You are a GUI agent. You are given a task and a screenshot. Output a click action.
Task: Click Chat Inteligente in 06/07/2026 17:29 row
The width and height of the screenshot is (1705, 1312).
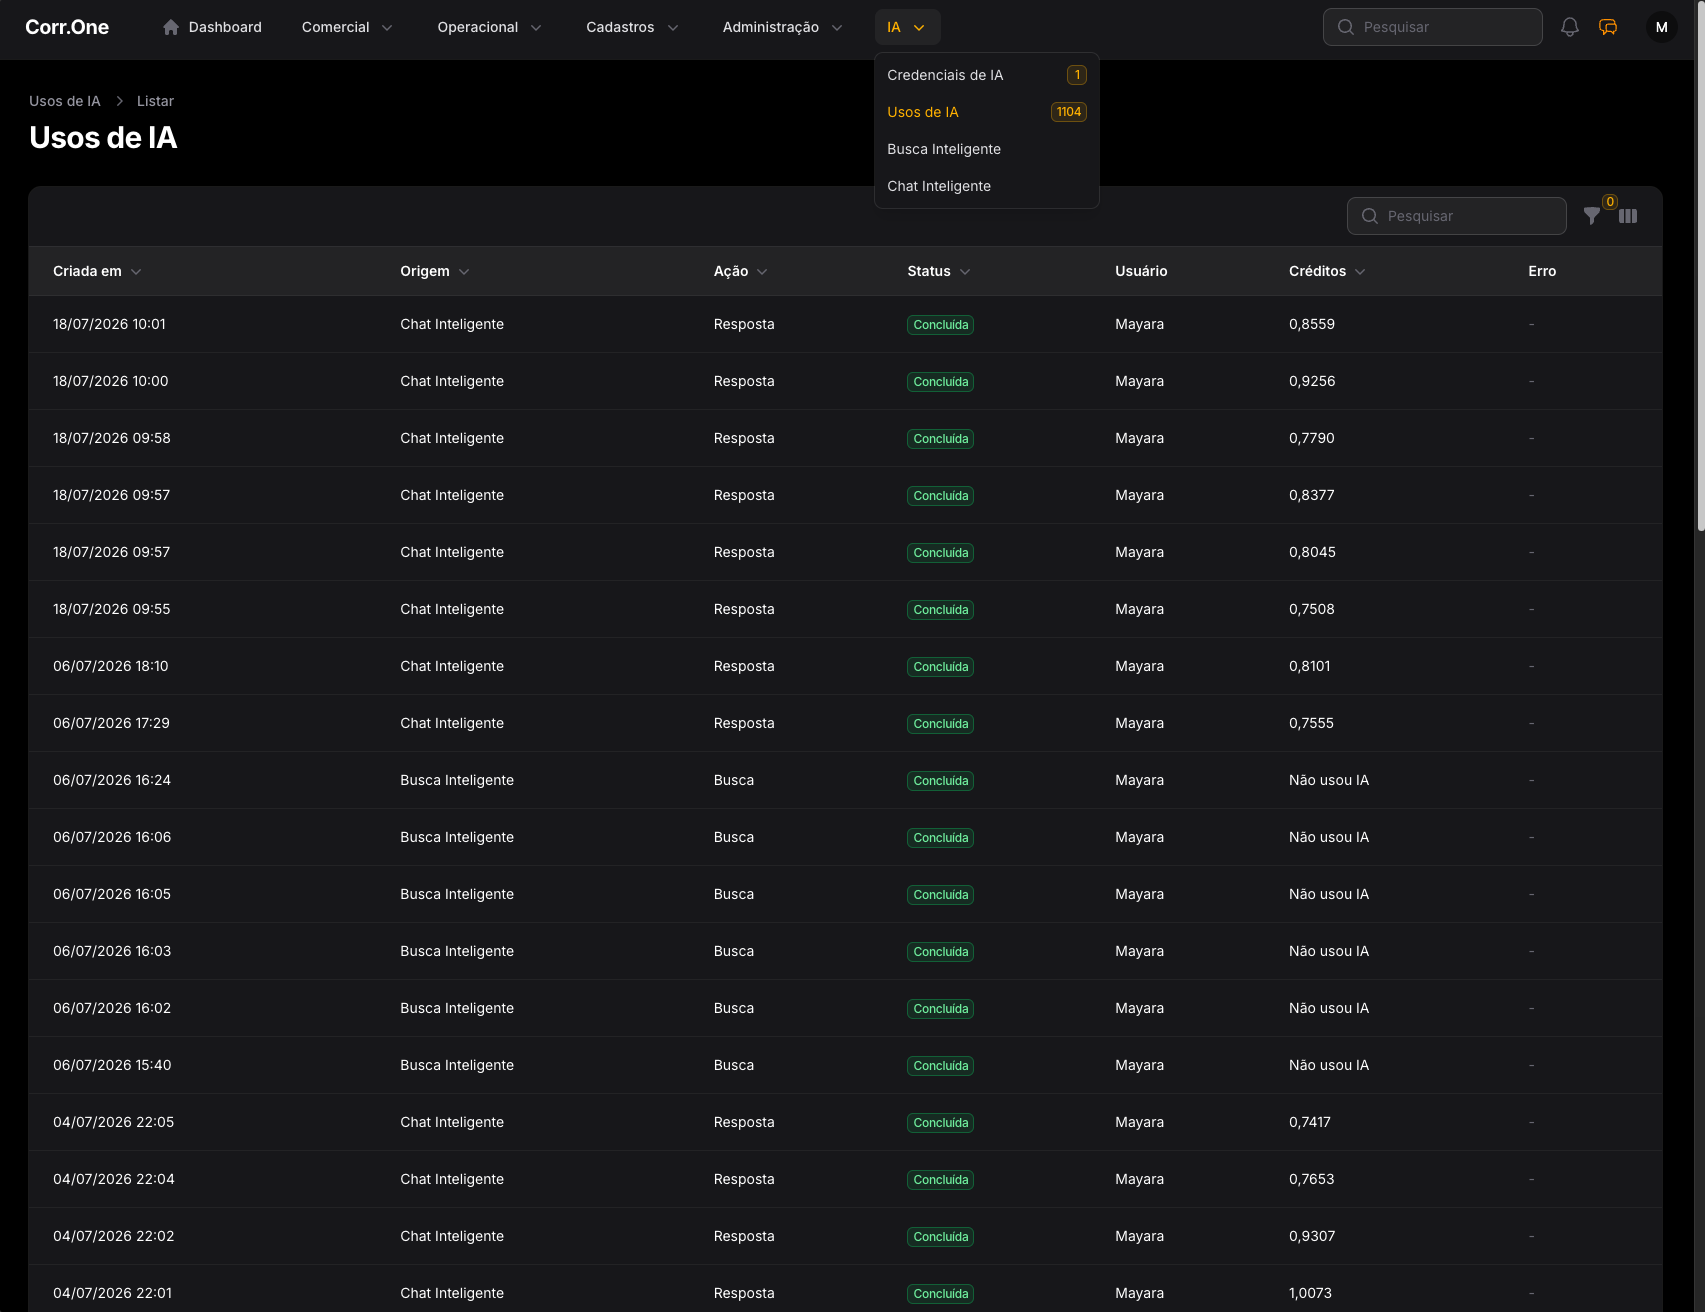452,723
